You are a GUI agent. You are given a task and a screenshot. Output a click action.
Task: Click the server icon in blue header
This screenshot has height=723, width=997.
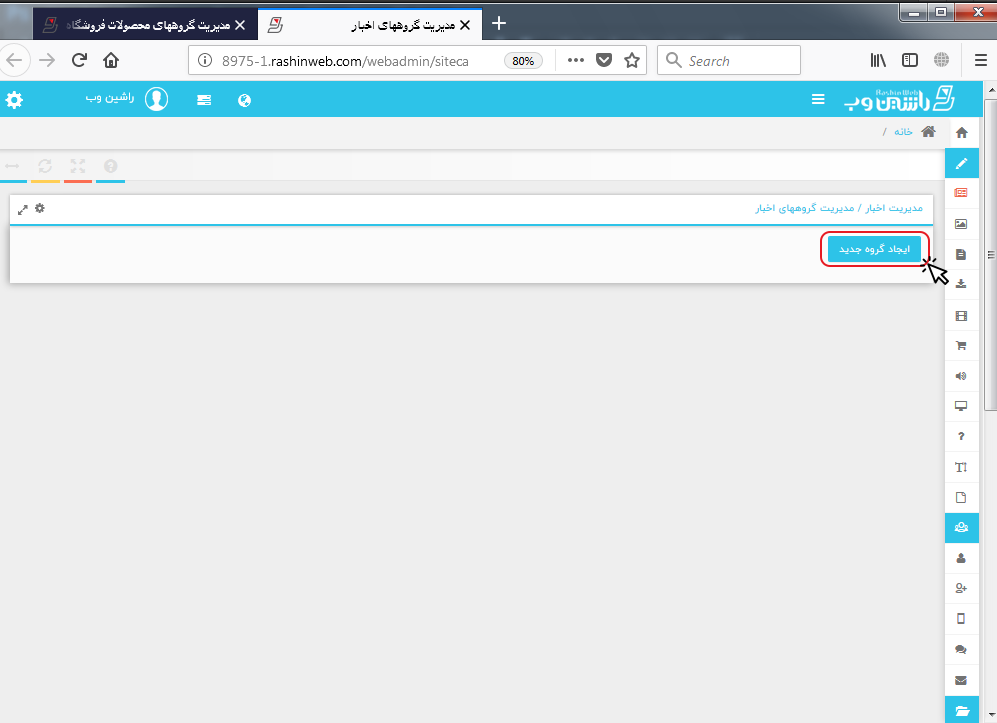[x=204, y=100]
